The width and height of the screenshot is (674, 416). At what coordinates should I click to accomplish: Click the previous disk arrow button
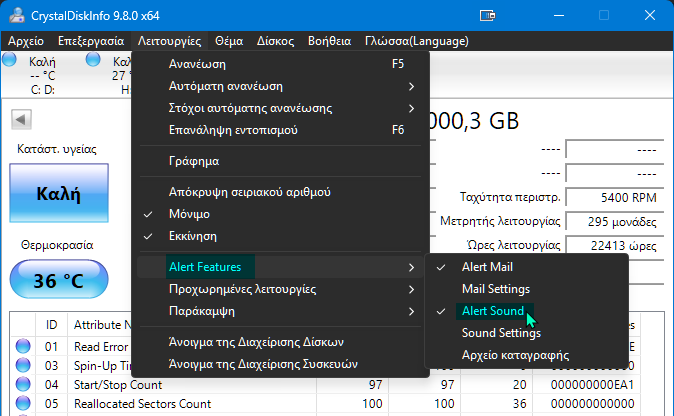(x=19, y=120)
